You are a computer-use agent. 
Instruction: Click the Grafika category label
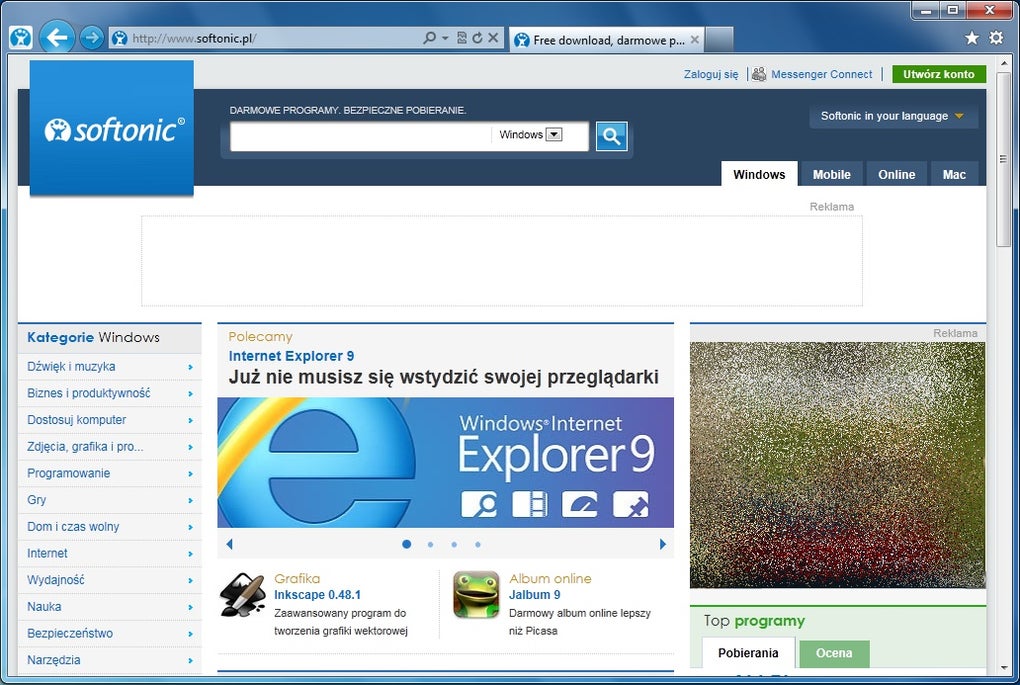pyautogui.click(x=297, y=578)
